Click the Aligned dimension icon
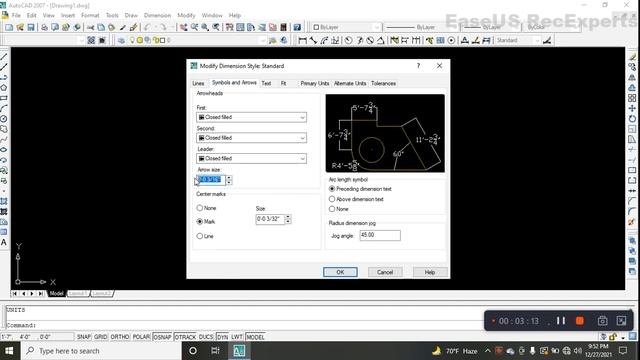Viewport: 640px width, 360px height. [x=313, y=40]
